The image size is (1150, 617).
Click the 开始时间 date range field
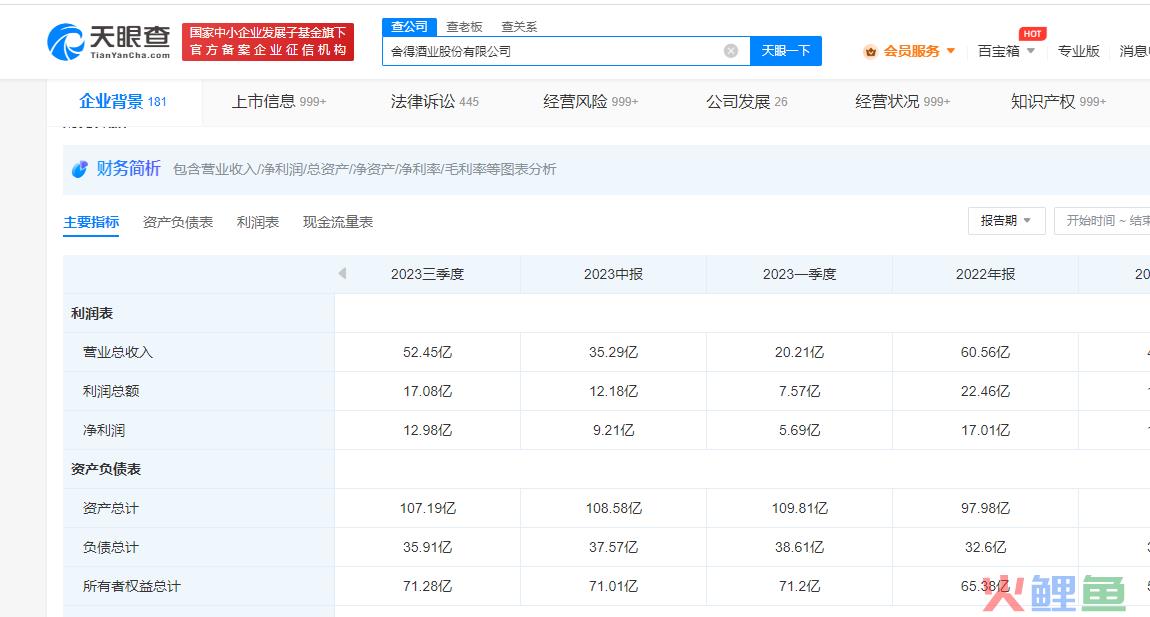click(x=1102, y=221)
